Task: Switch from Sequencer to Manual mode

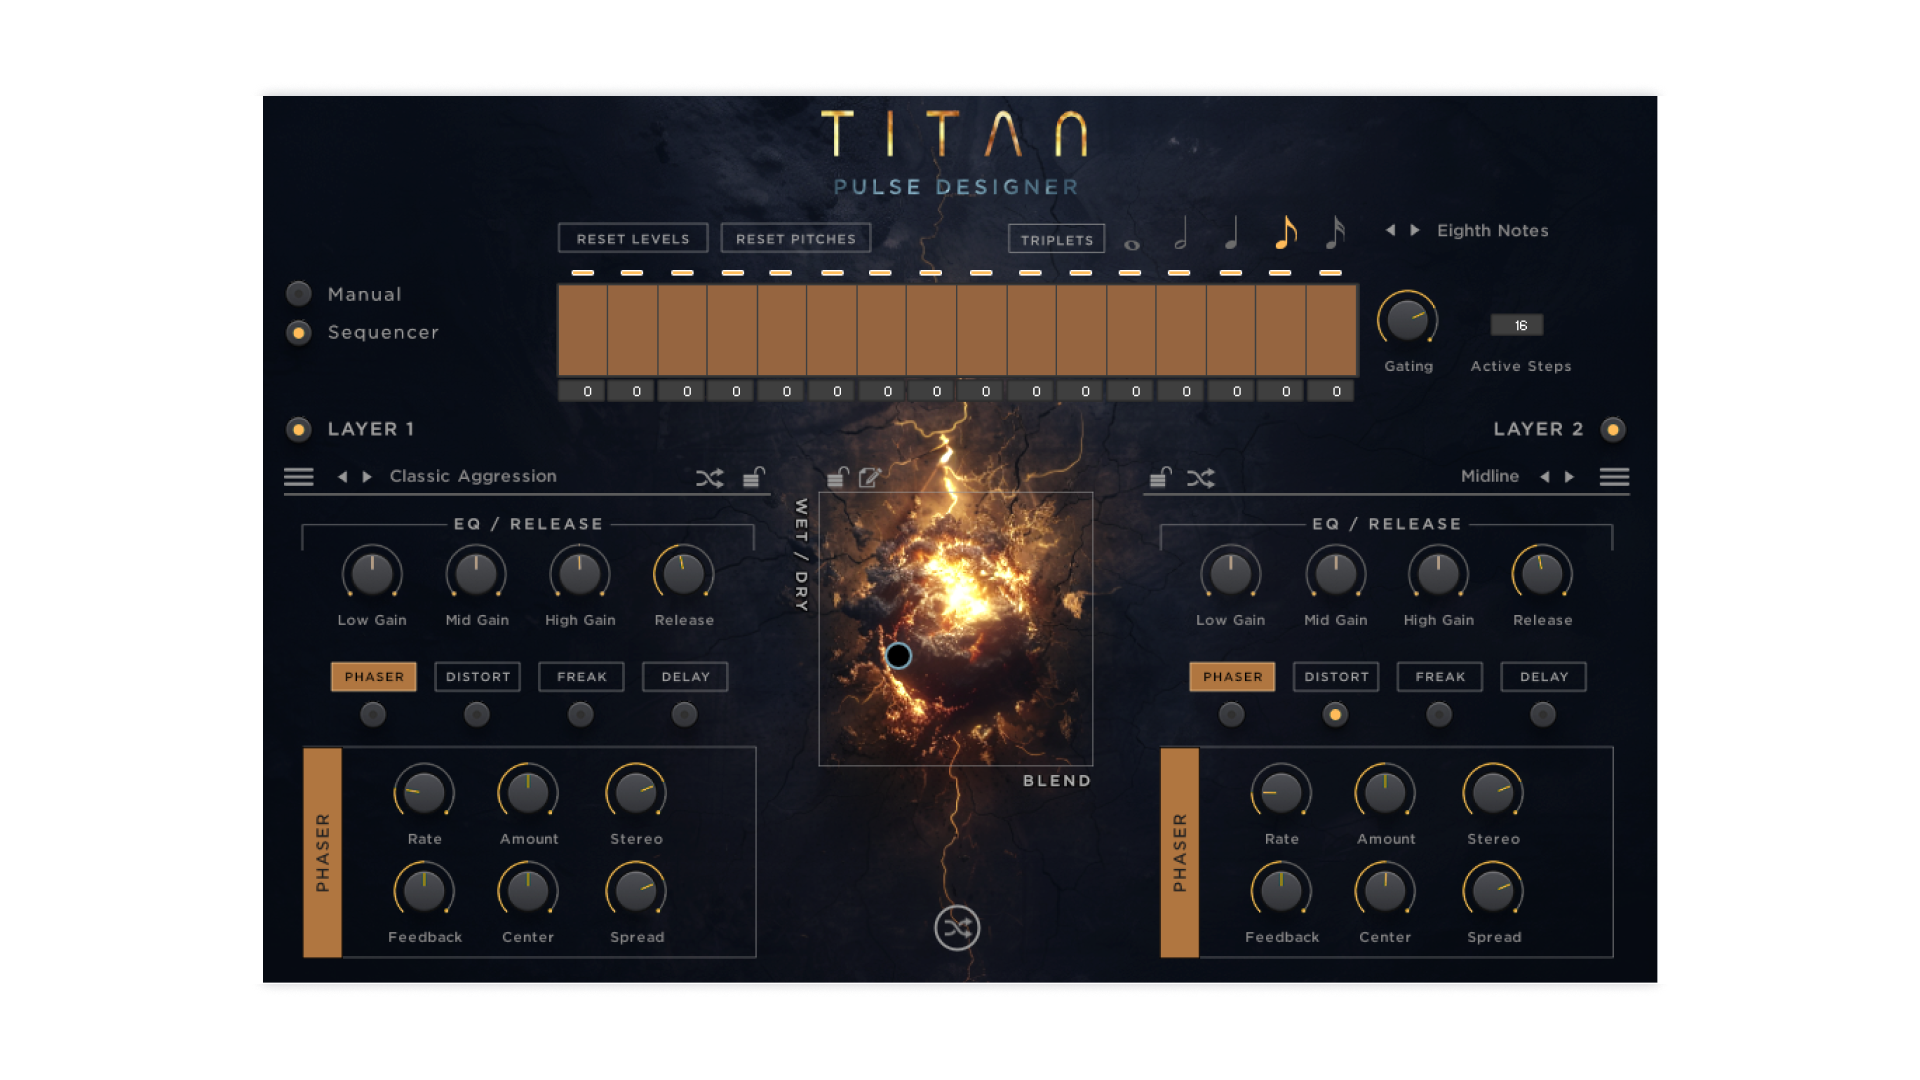Action: click(298, 293)
